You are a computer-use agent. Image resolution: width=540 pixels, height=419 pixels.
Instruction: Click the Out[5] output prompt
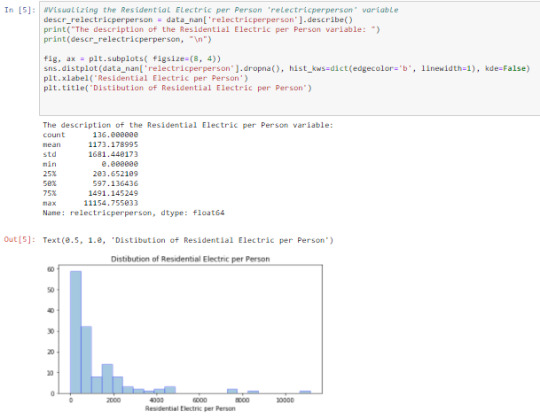(x=20, y=240)
